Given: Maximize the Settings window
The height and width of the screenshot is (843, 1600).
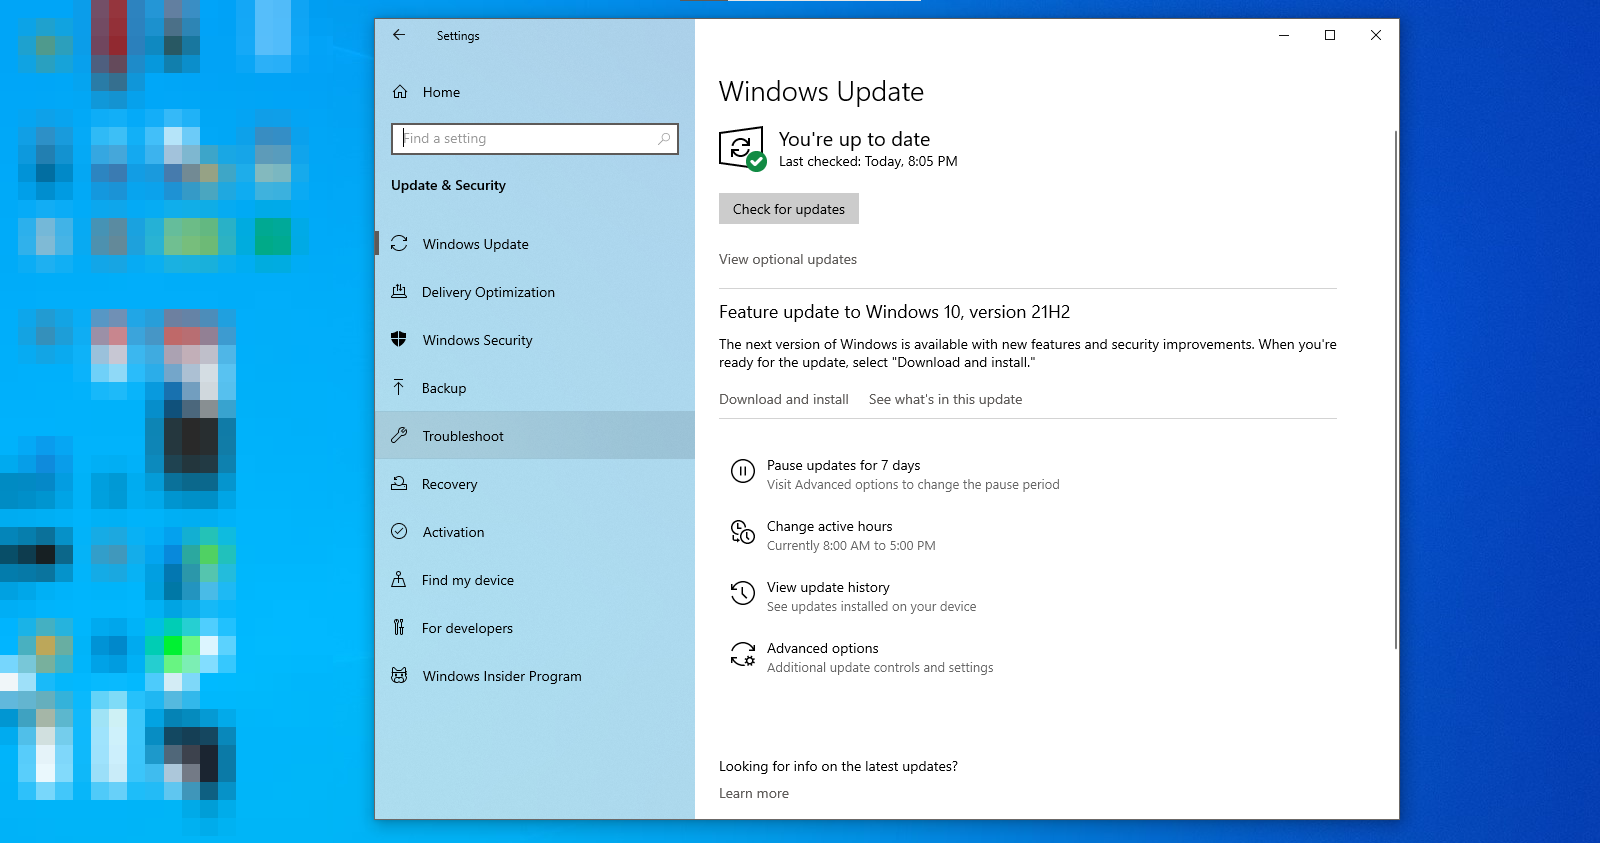Looking at the screenshot, I should point(1330,35).
